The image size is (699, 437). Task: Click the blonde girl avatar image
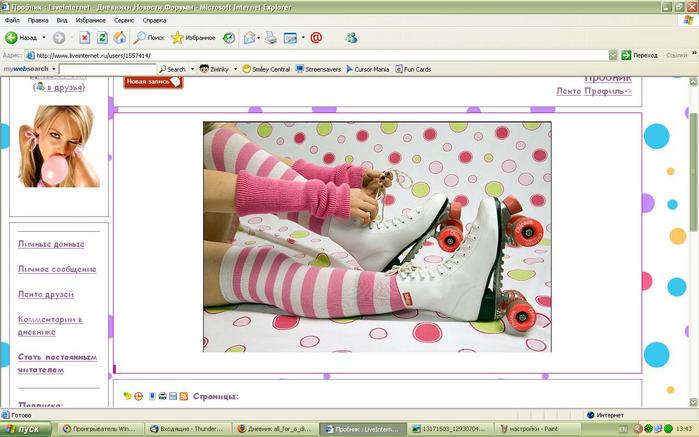point(59,146)
